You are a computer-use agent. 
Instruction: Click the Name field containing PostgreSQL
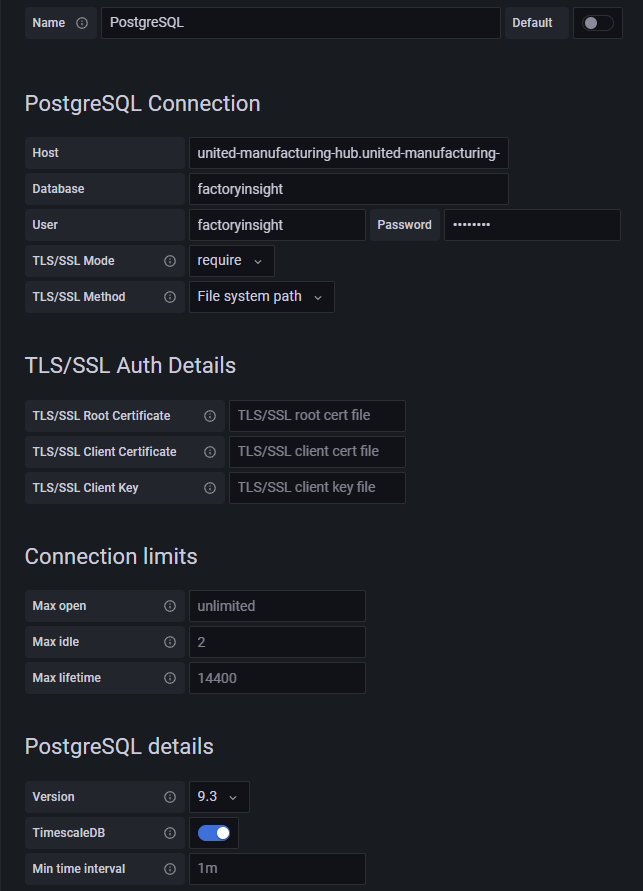(x=300, y=23)
